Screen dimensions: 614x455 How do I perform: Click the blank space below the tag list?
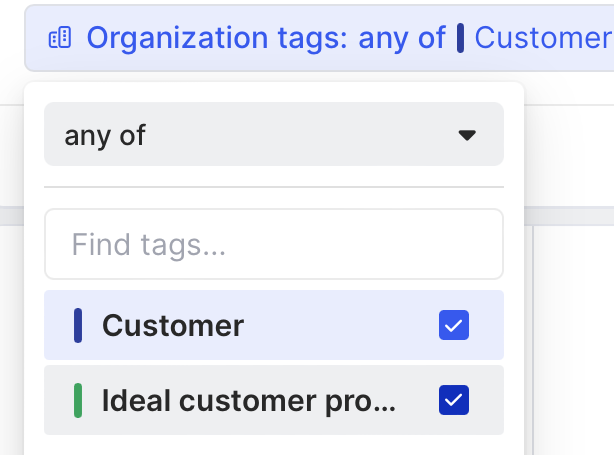(273, 445)
